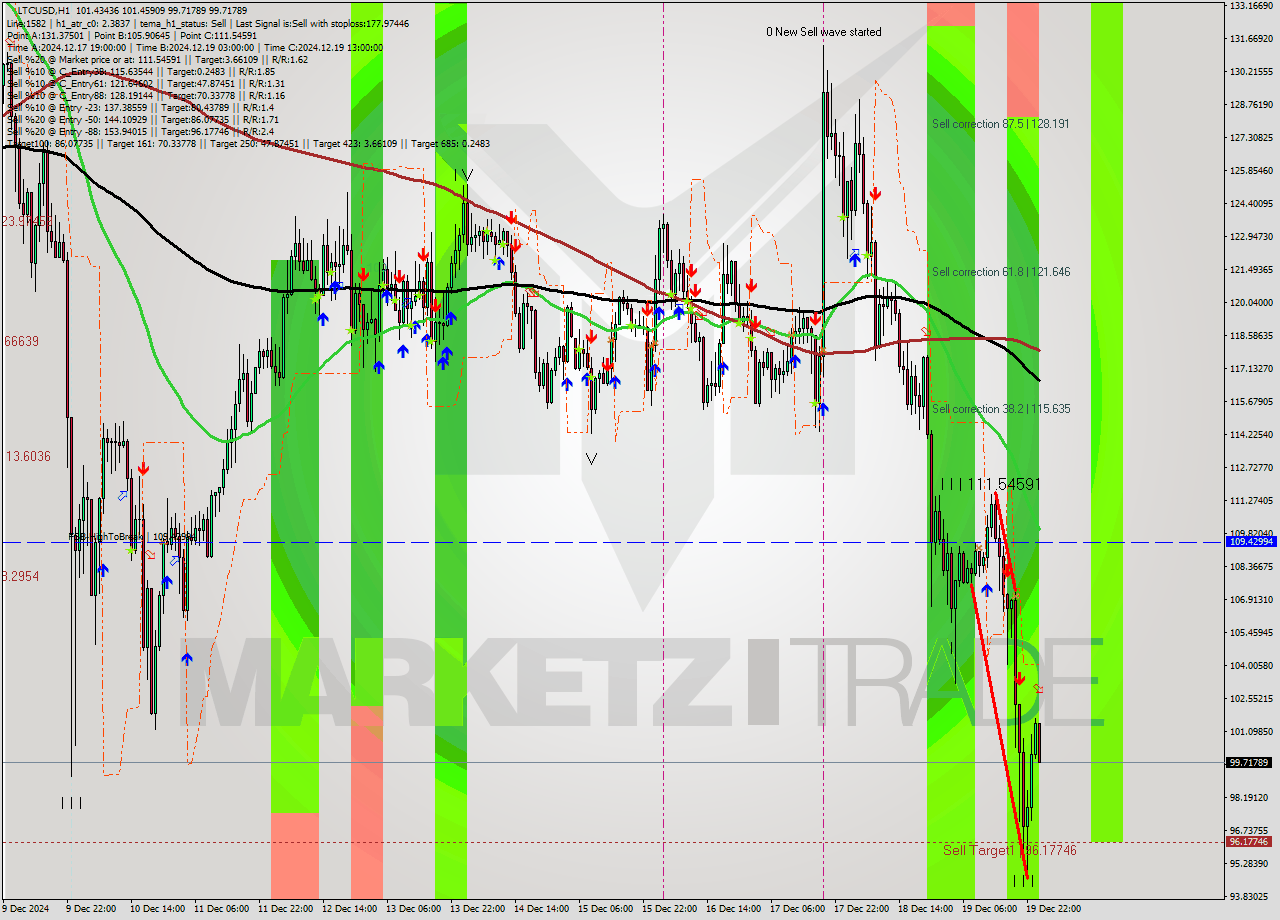
Task: Click the '19 Dec 22:00' time axis label
Action: click(x=1056, y=909)
